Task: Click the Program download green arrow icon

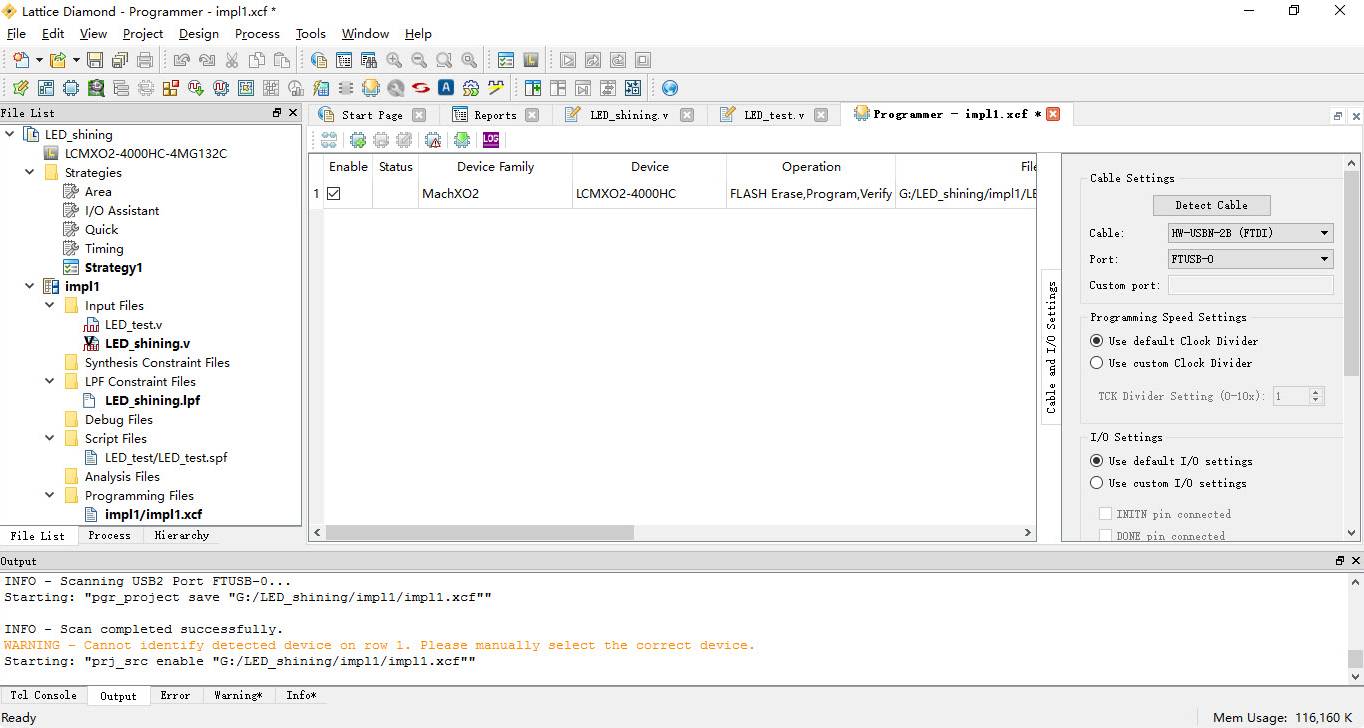Action: pos(462,140)
